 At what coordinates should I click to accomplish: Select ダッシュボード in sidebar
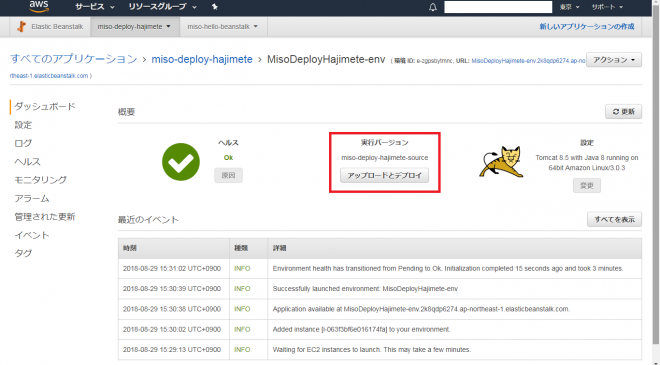(x=45, y=107)
